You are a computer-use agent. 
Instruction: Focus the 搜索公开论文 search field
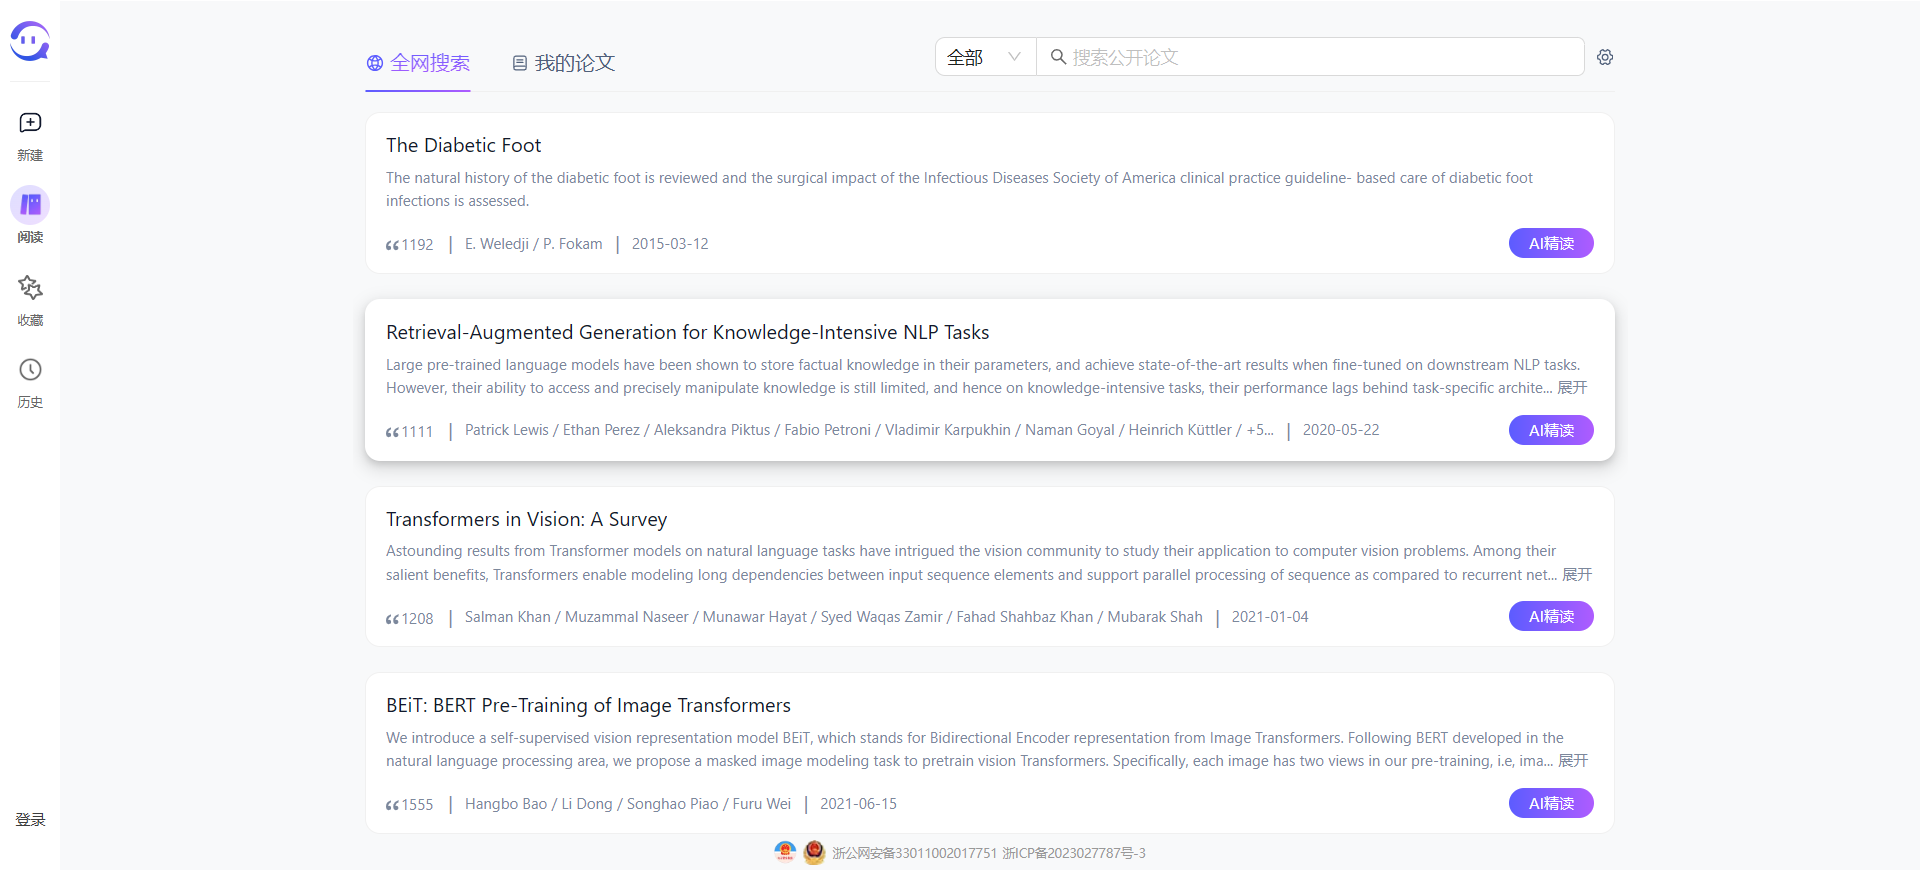pos(1320,57)
